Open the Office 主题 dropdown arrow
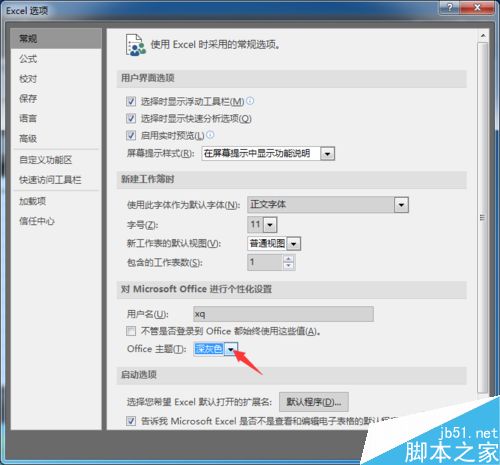 [230, 349]
